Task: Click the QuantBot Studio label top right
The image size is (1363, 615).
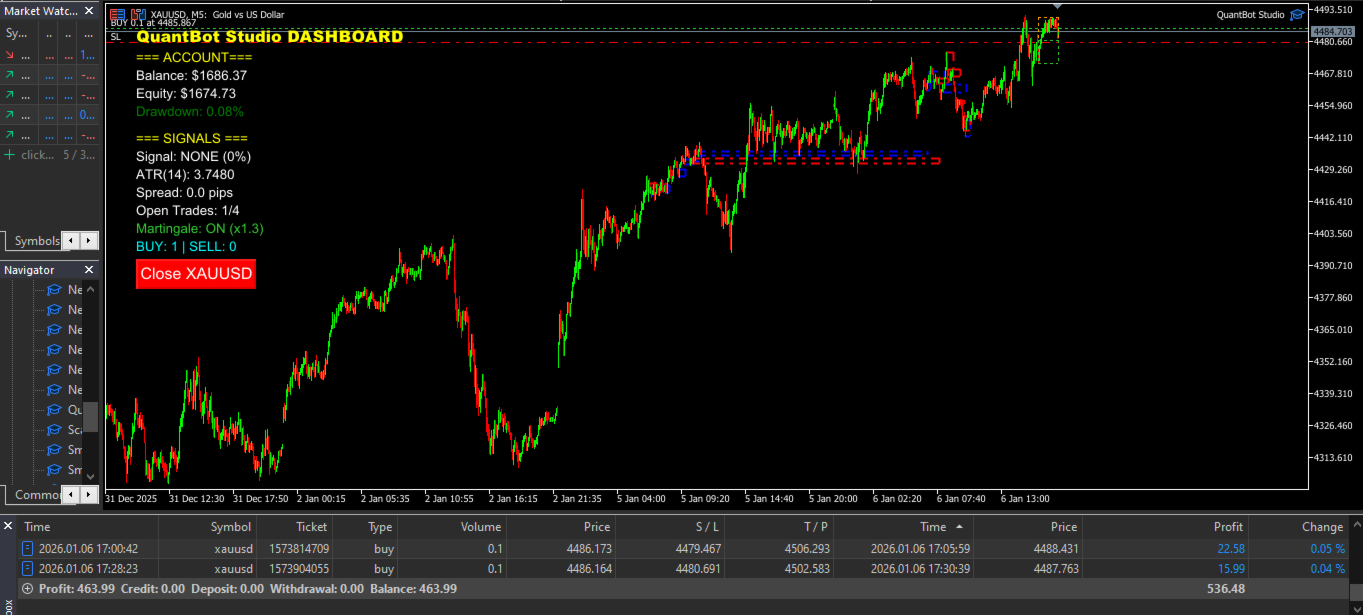Action: pyautogui.click(x=1250, y=14)
